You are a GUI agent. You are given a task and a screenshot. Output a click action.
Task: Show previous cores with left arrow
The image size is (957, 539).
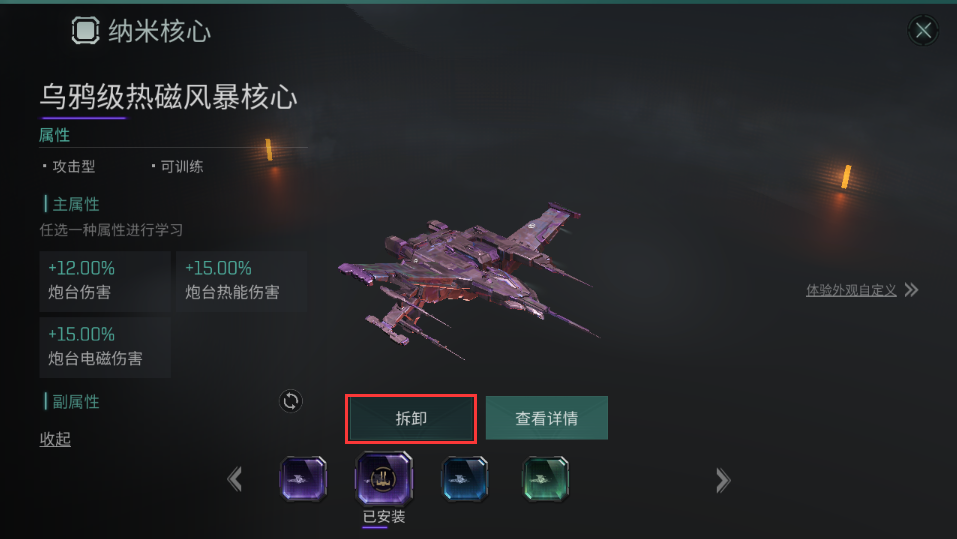coord(235,479)
